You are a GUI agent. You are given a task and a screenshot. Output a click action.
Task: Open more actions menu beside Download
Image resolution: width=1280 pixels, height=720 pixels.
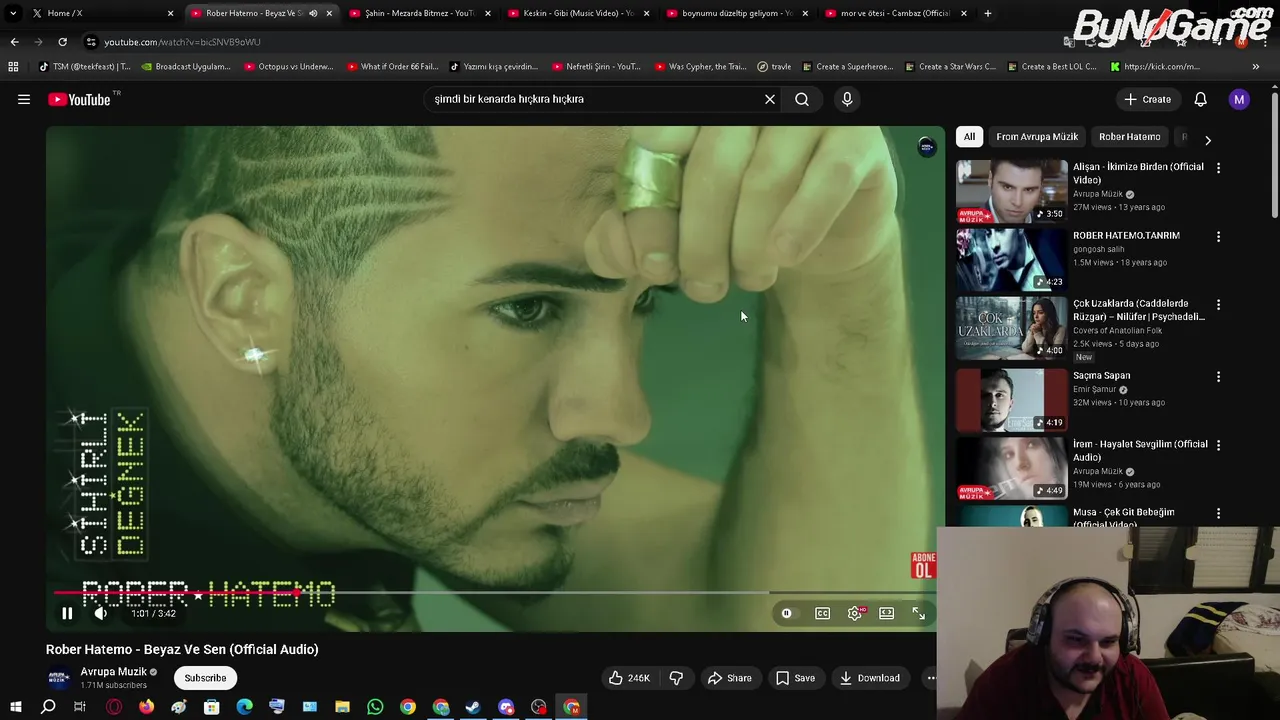tap(930, 678)
